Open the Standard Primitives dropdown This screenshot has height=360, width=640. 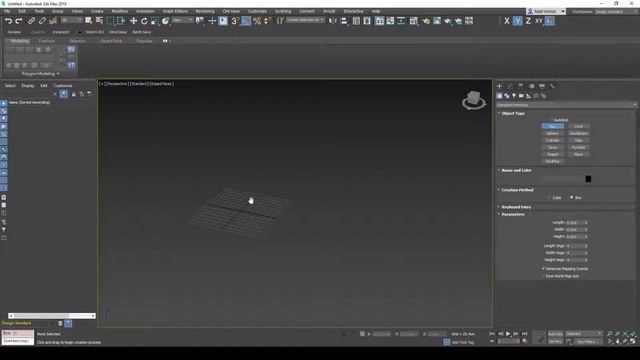[566, 105]
